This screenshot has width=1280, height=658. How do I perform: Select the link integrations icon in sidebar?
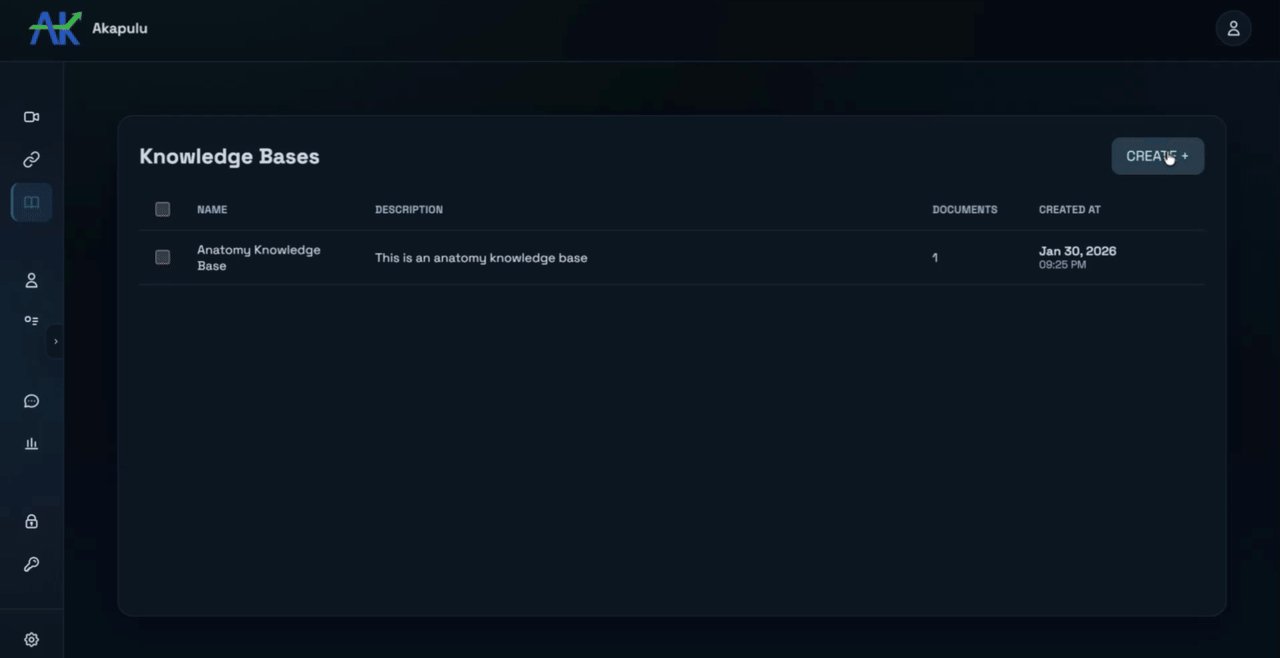click(x=31, y=159)
